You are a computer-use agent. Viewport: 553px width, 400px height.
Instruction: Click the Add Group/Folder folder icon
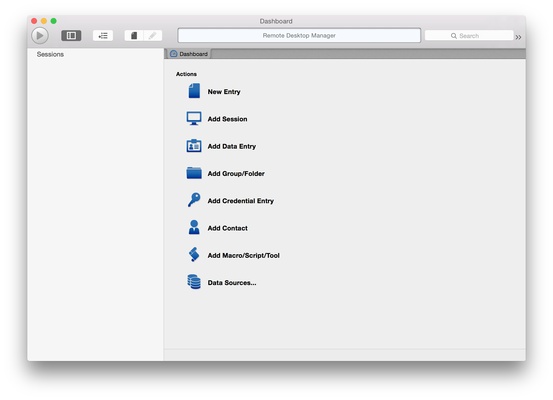coord(194,173)
